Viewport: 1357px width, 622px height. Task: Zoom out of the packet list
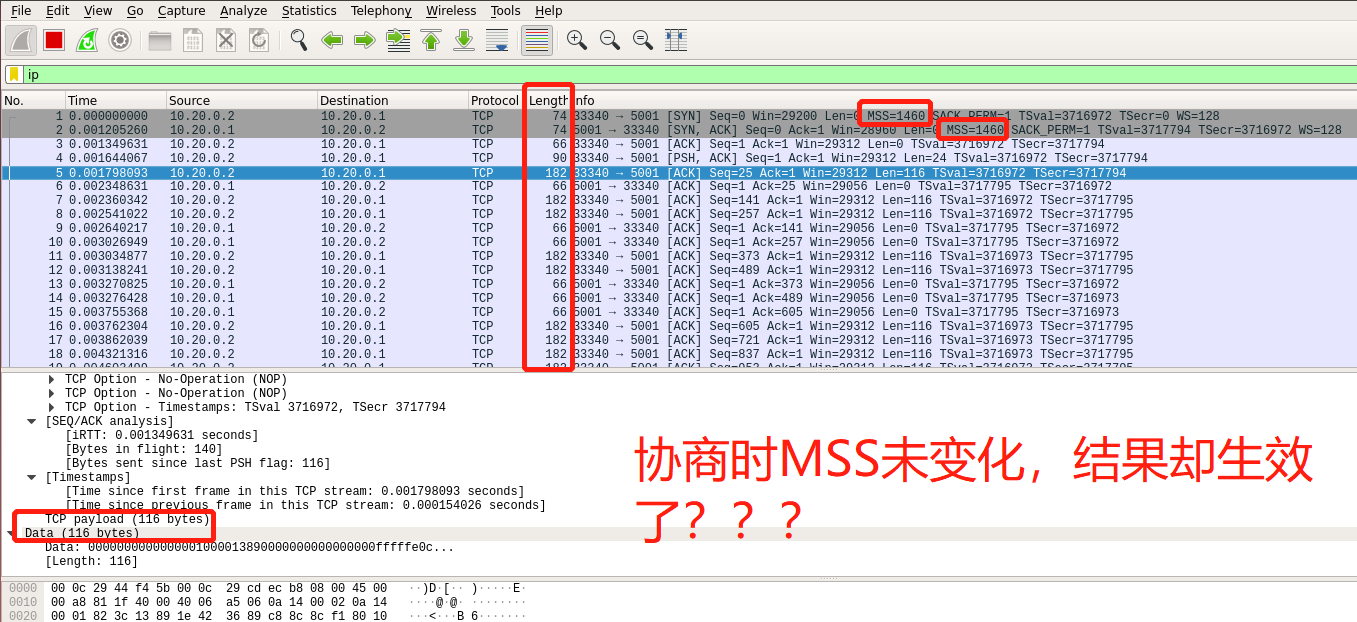[610, 40]
